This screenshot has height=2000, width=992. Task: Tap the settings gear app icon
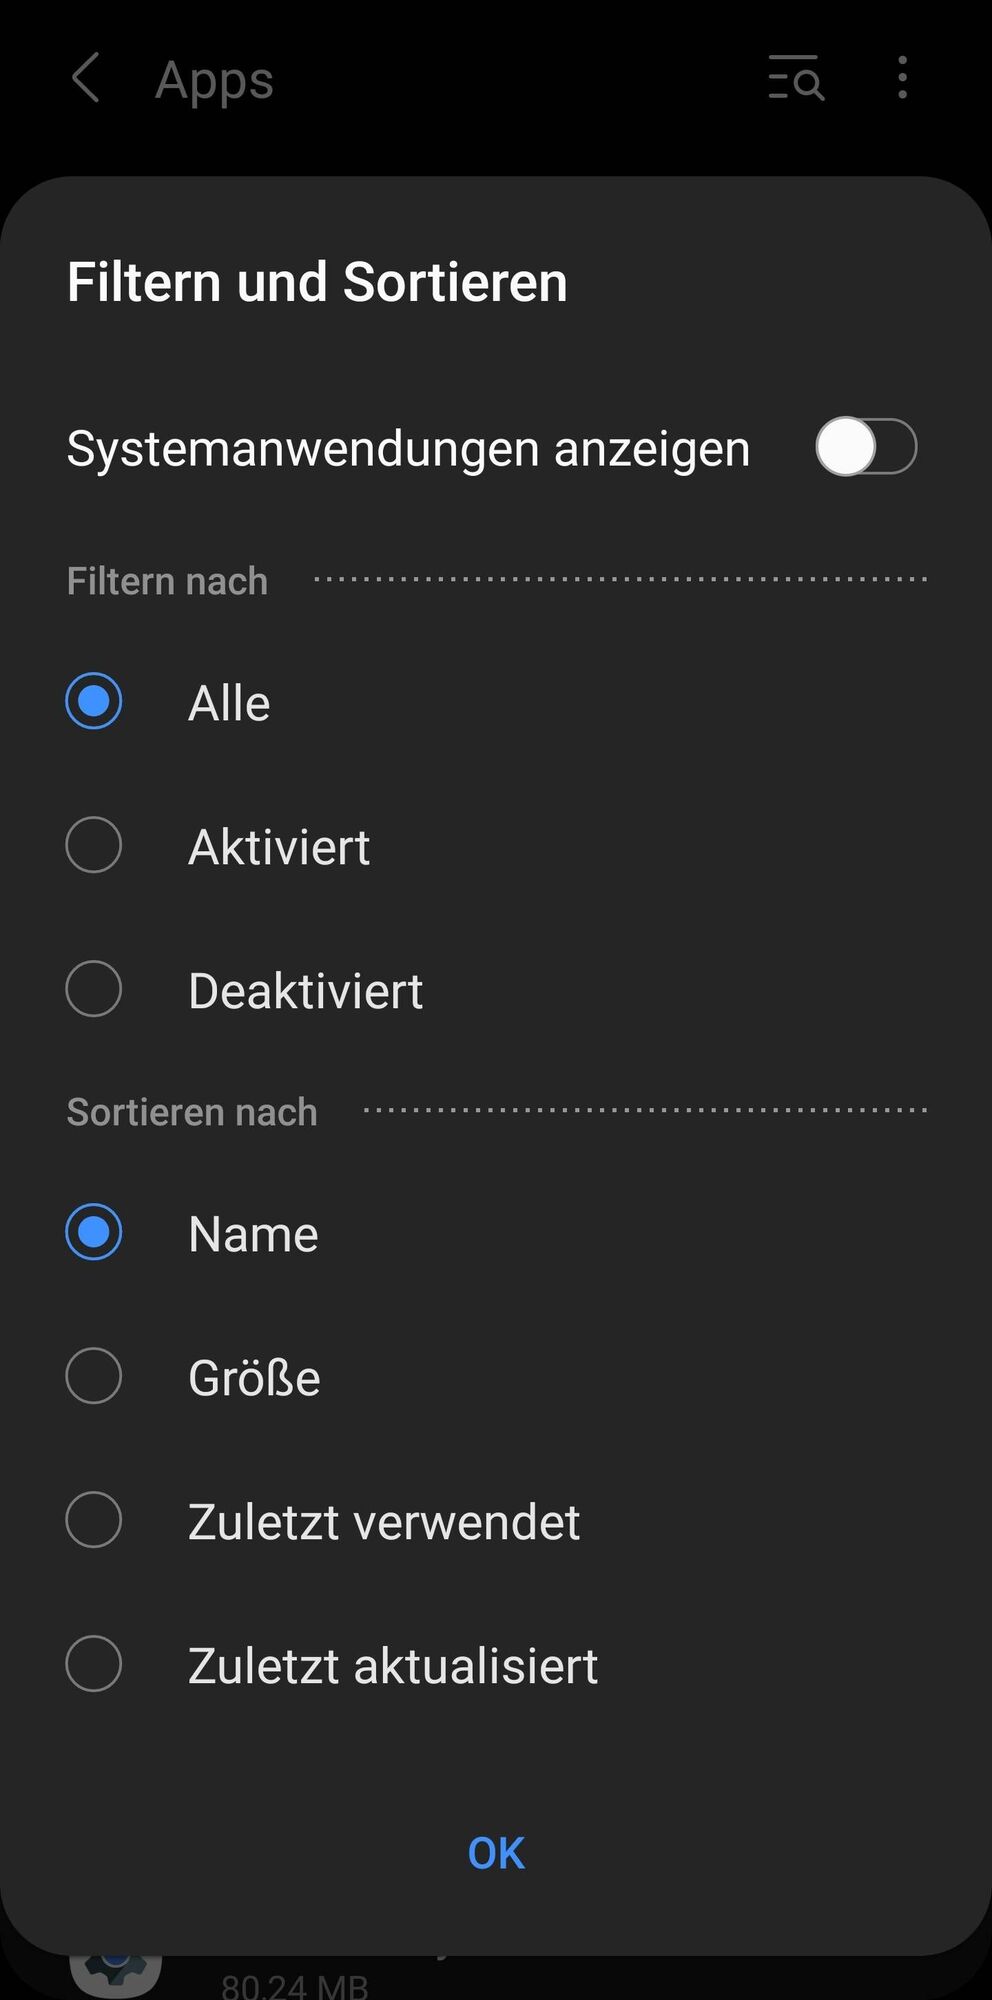116,1972
